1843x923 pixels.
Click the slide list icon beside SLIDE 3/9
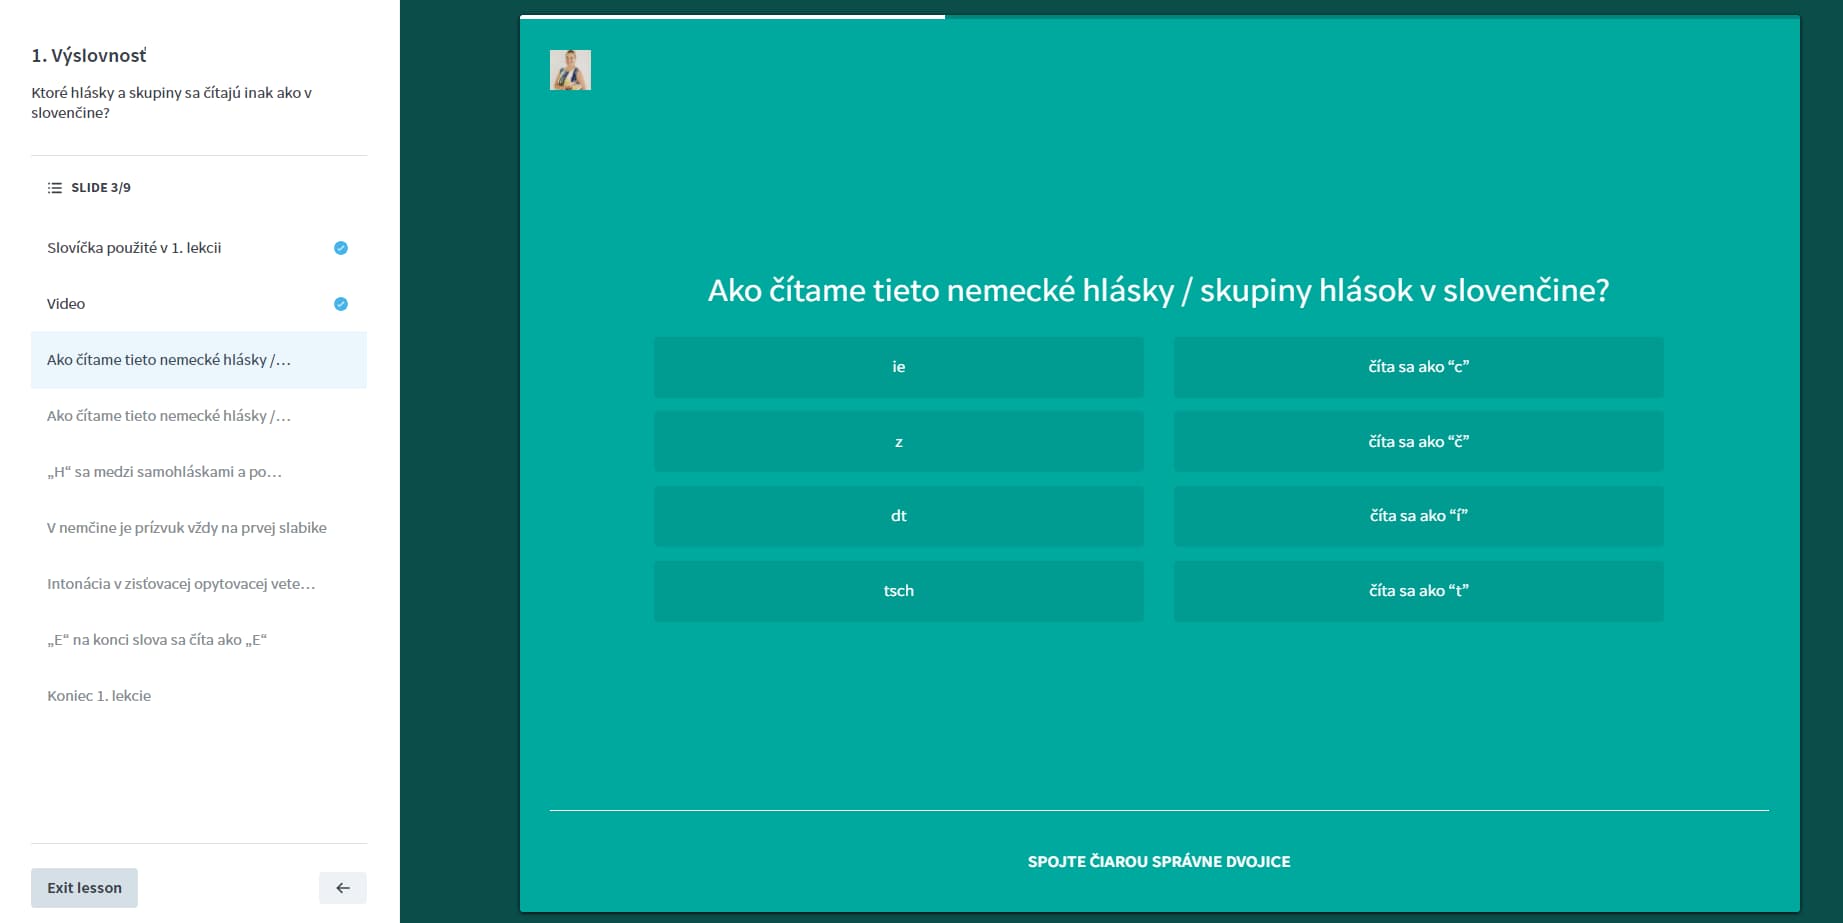[54, 188]
